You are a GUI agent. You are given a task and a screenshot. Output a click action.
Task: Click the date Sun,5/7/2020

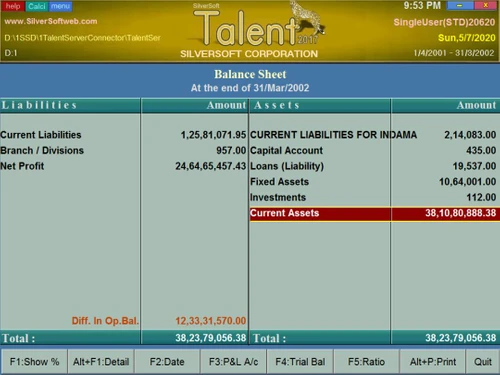pyautogui.click(x=467, y=38)
